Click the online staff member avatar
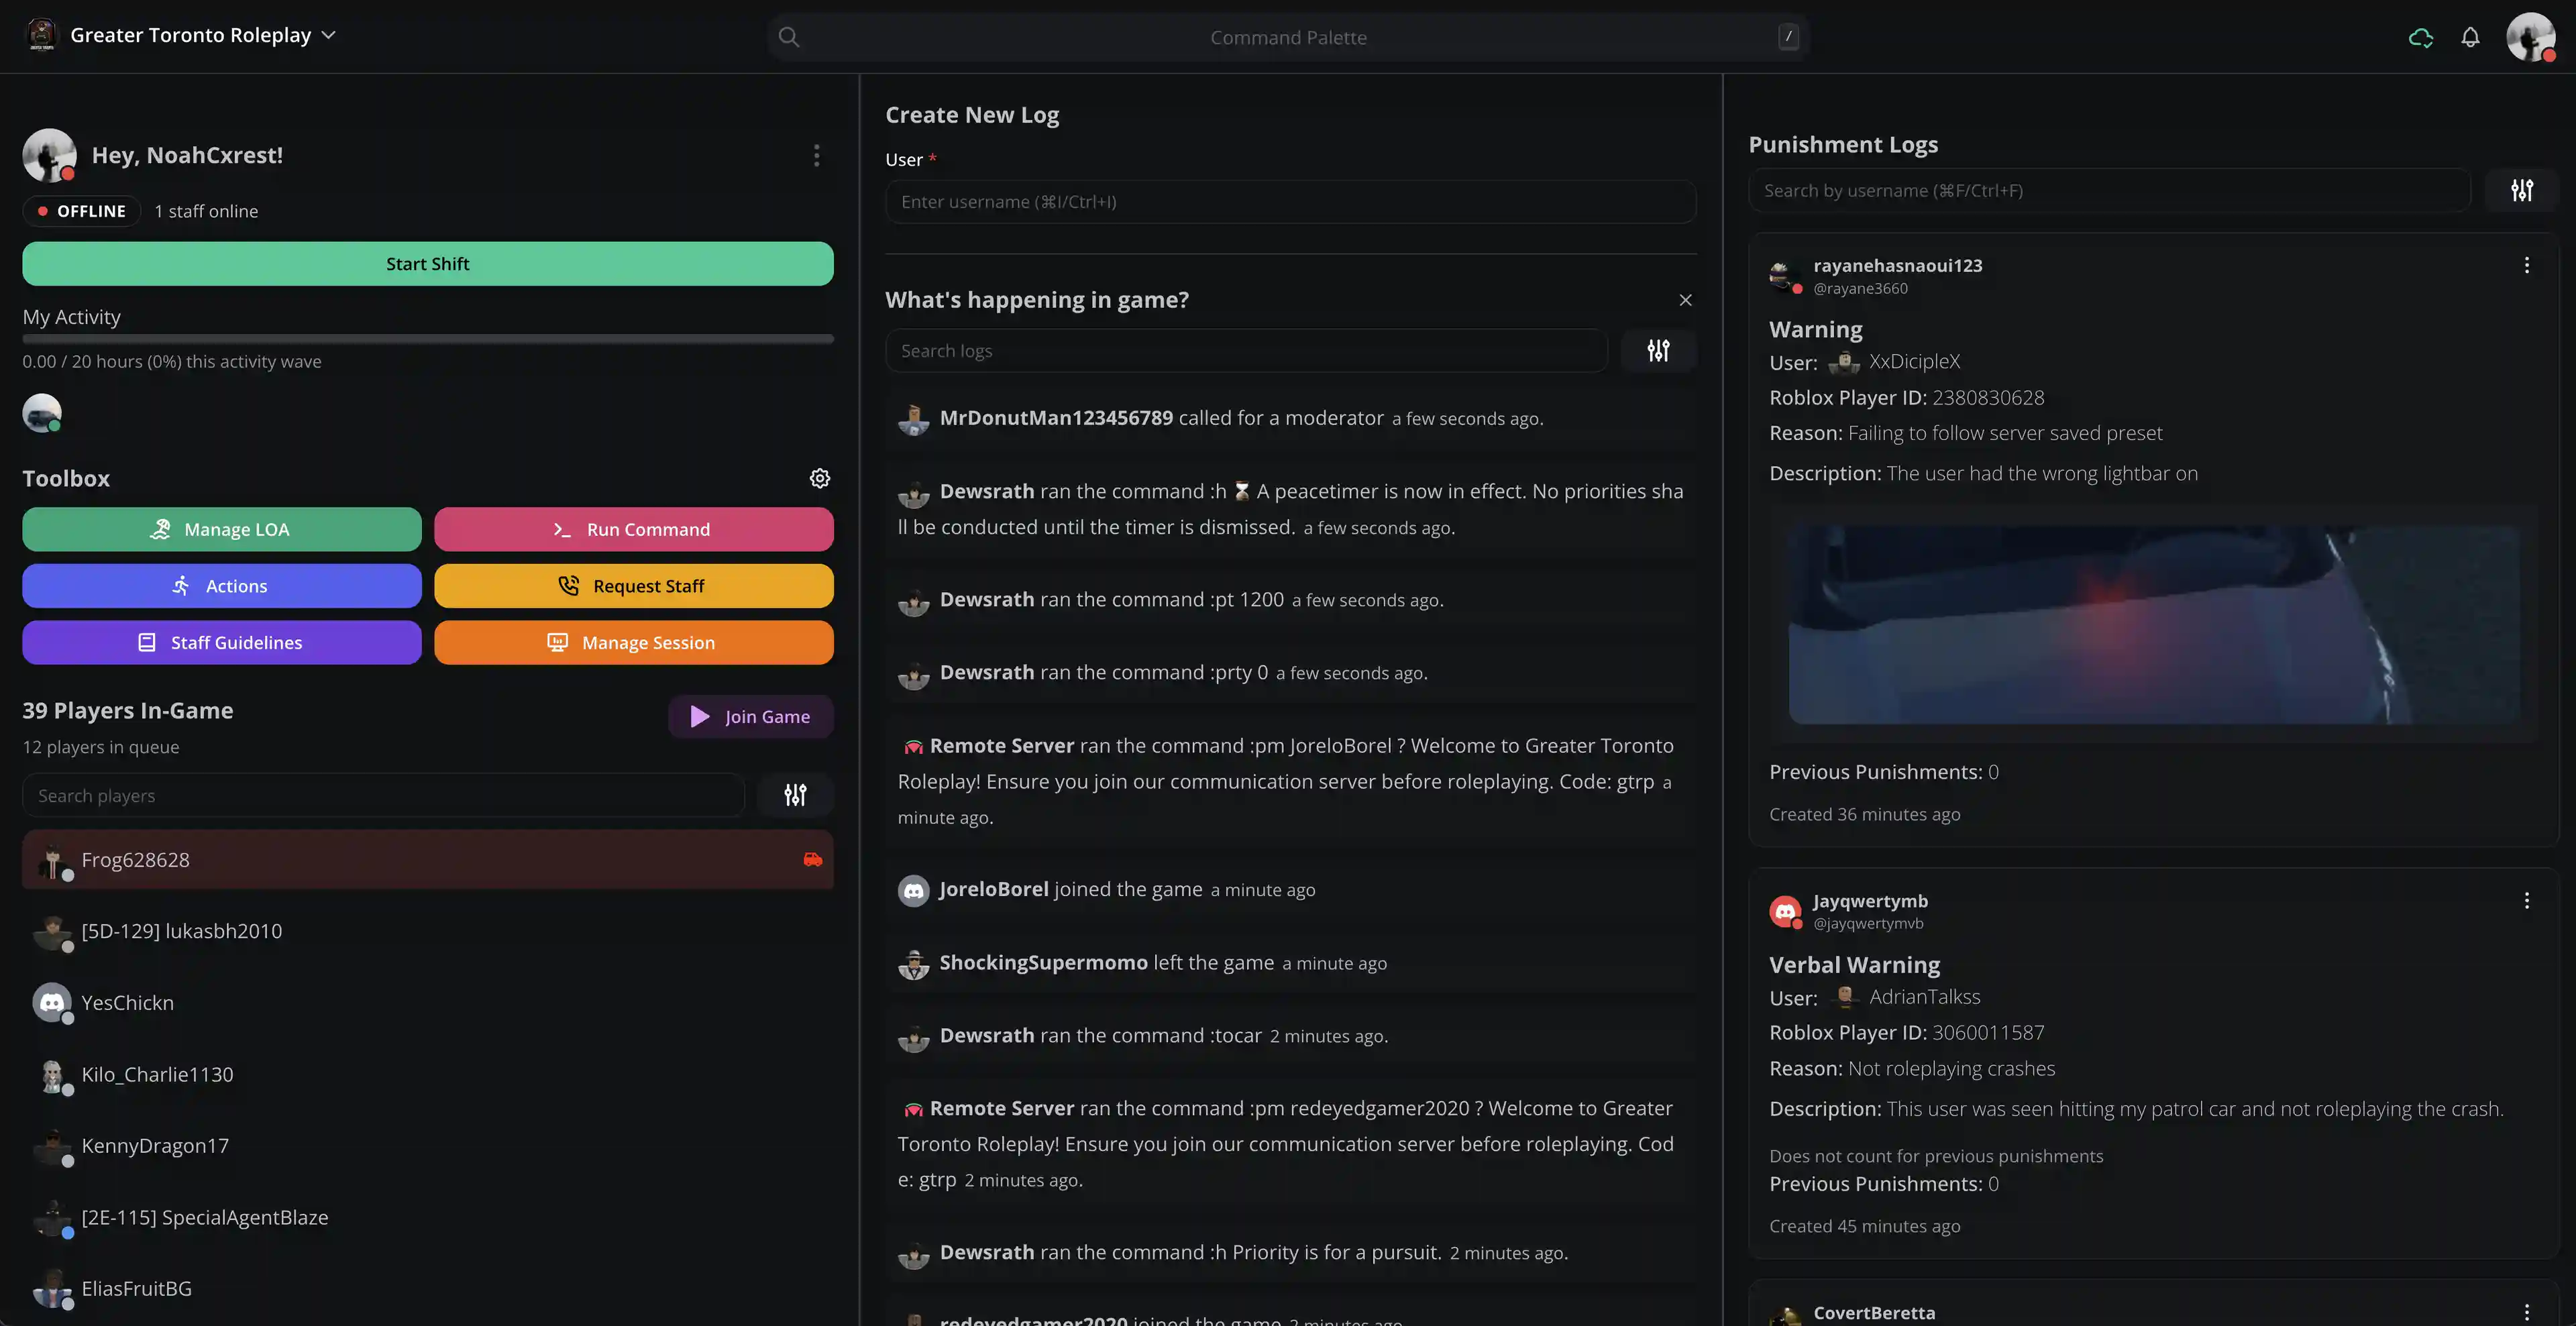Image resolution: width=2576 pixels, height=1326 pixels. coord(42,413)
